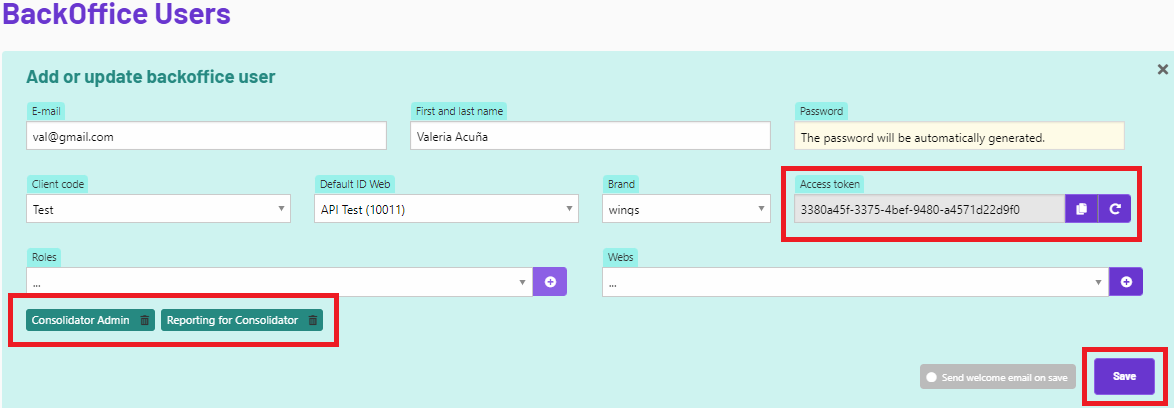Select the access token text field
This screenshot has width=1174, height=408.
[x=930, y=209]
